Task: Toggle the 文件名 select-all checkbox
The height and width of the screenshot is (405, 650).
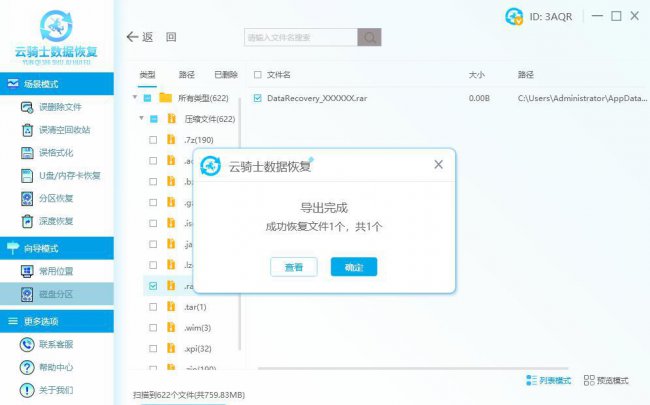Action: (257, 75)
